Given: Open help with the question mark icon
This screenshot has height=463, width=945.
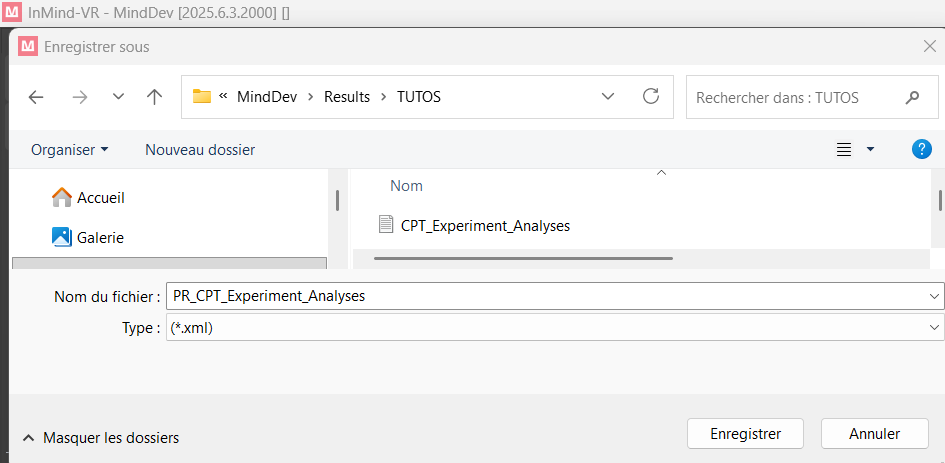Looking at the screenshot, I should [922, 149].
